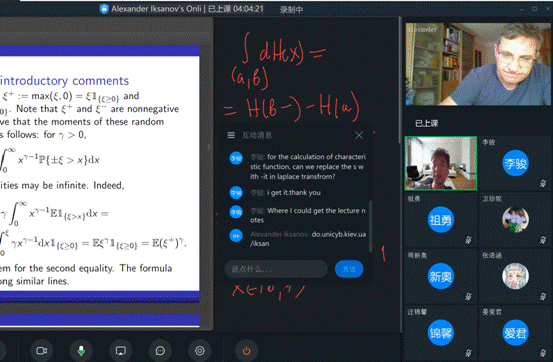The height and width of the screenshot is (362, 553).
Task: Open screen share from bottom toolbar
Action: point(121,351)
